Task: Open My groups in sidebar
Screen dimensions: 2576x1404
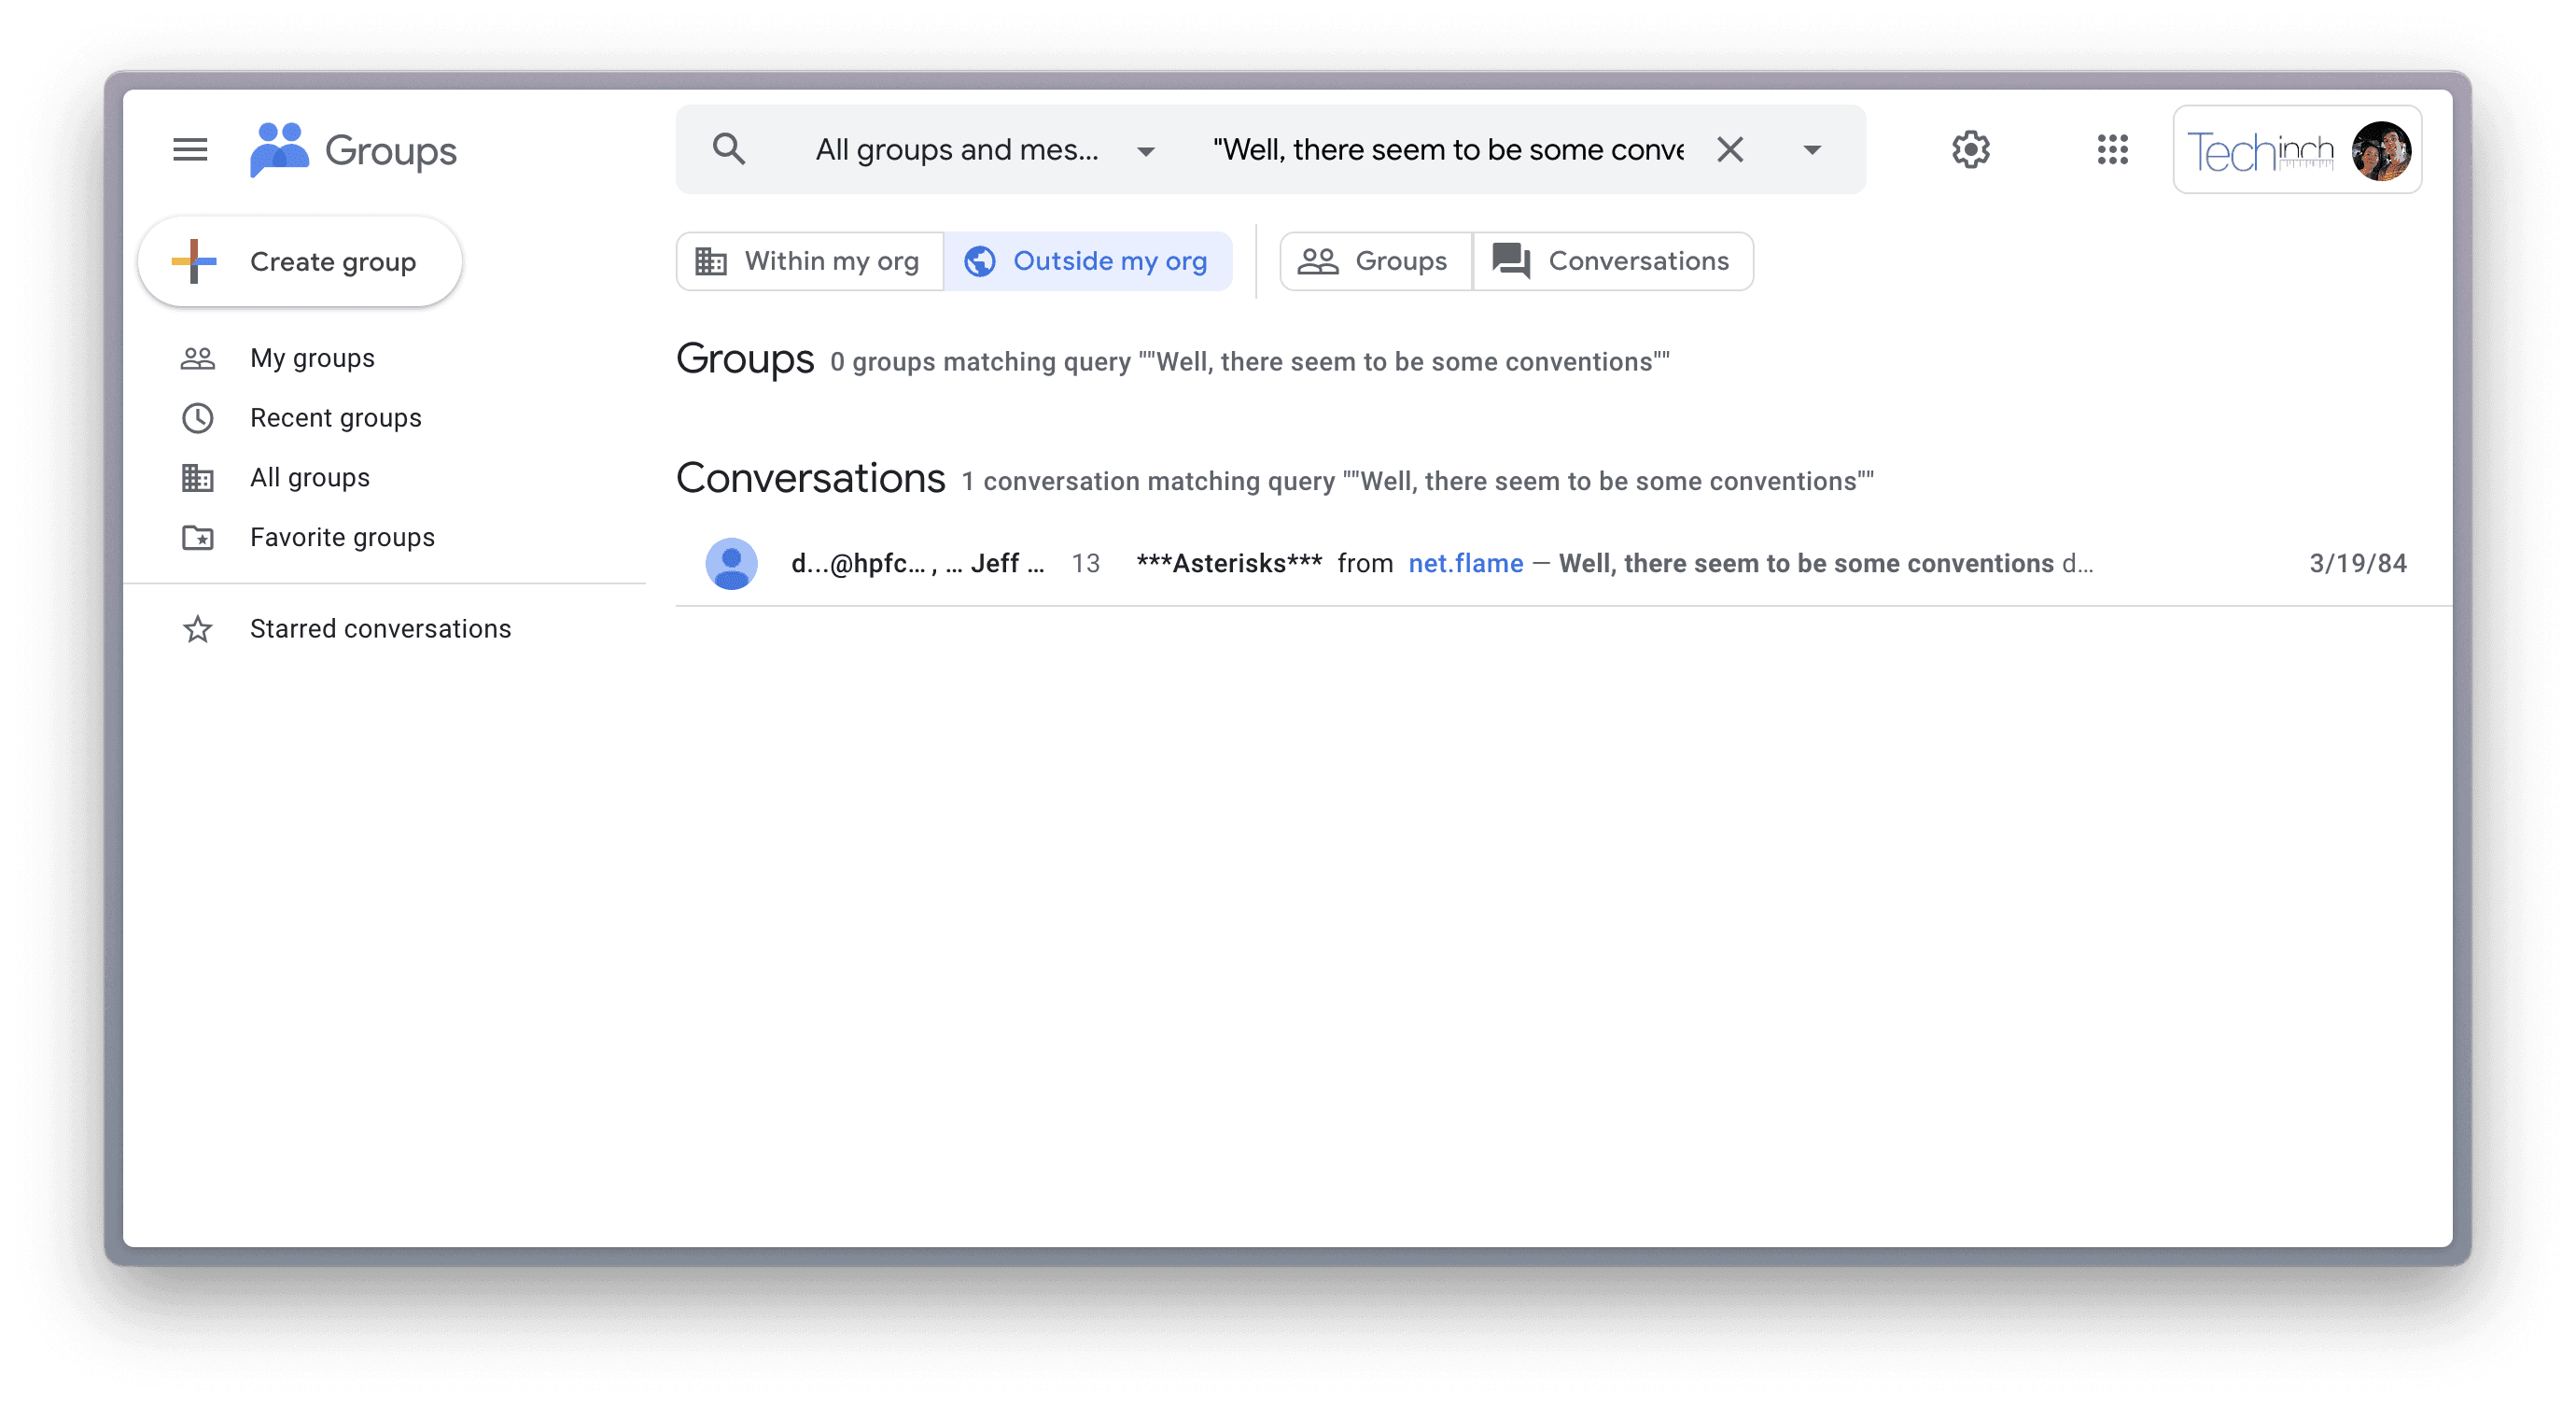Action: pyautogui.click(x=312, y=358)
